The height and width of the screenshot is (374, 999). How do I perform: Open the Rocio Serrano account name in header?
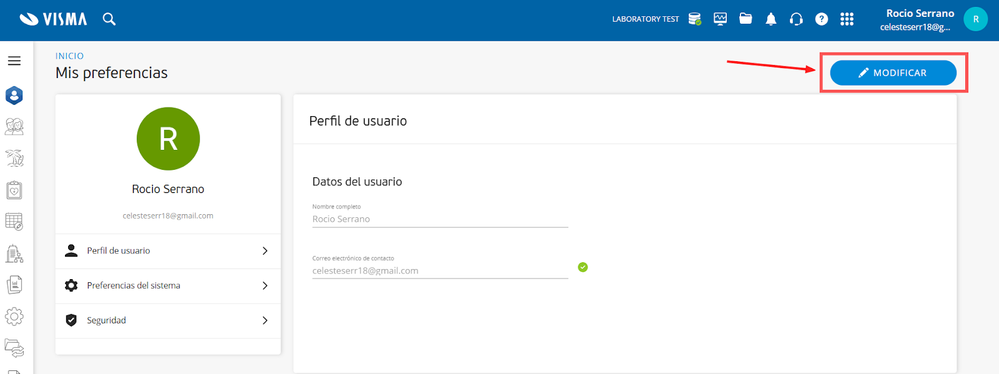point(920,13)
